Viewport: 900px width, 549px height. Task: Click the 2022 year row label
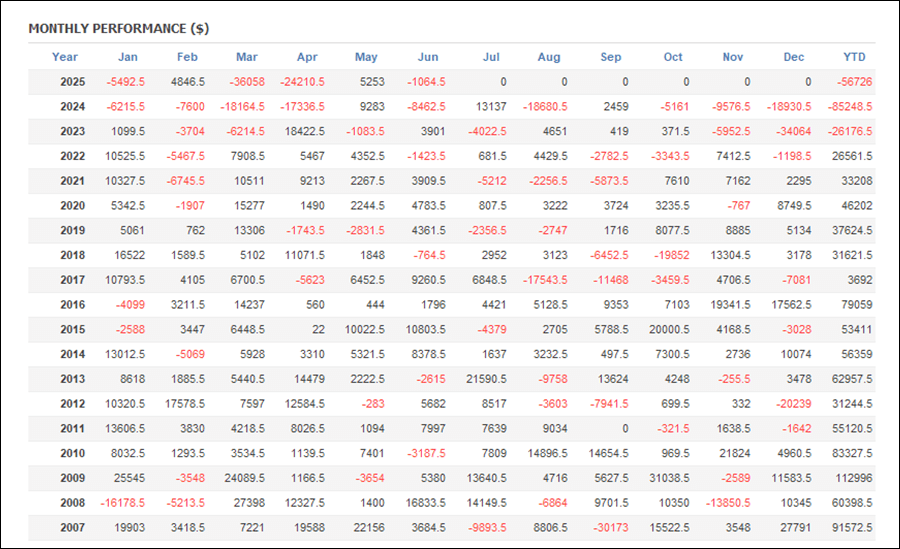[72, 156]
